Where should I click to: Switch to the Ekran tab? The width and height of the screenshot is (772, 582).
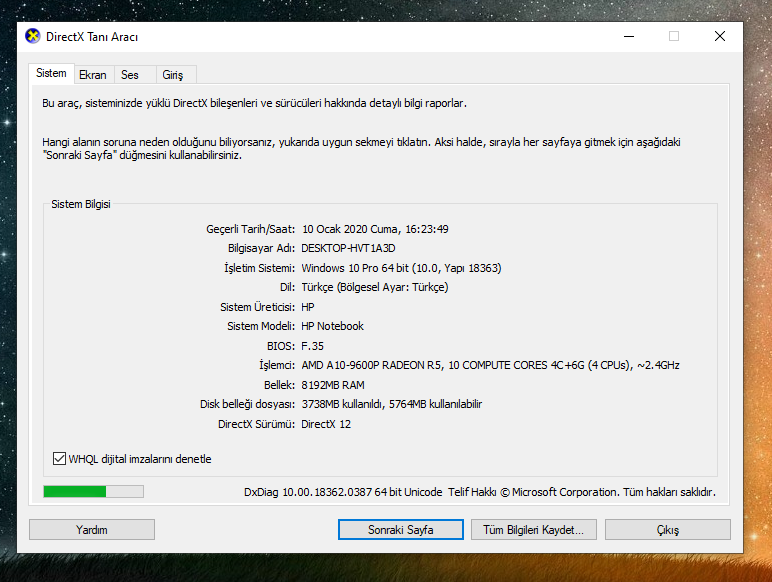(93, 75)
